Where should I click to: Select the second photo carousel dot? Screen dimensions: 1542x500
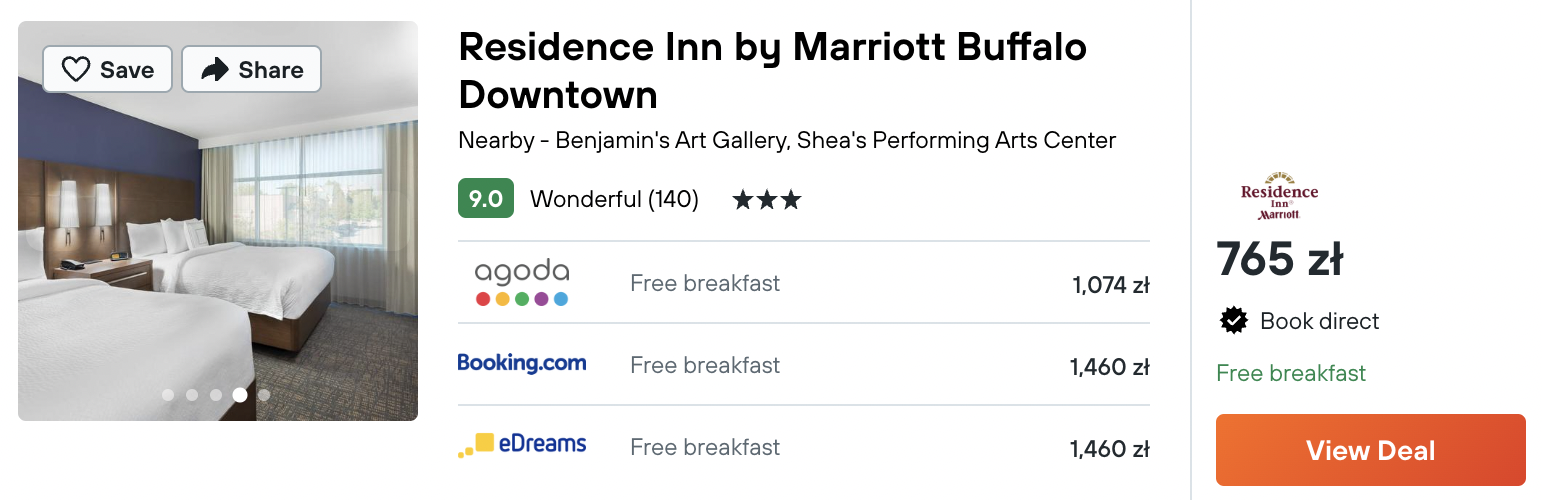[192, 395]
